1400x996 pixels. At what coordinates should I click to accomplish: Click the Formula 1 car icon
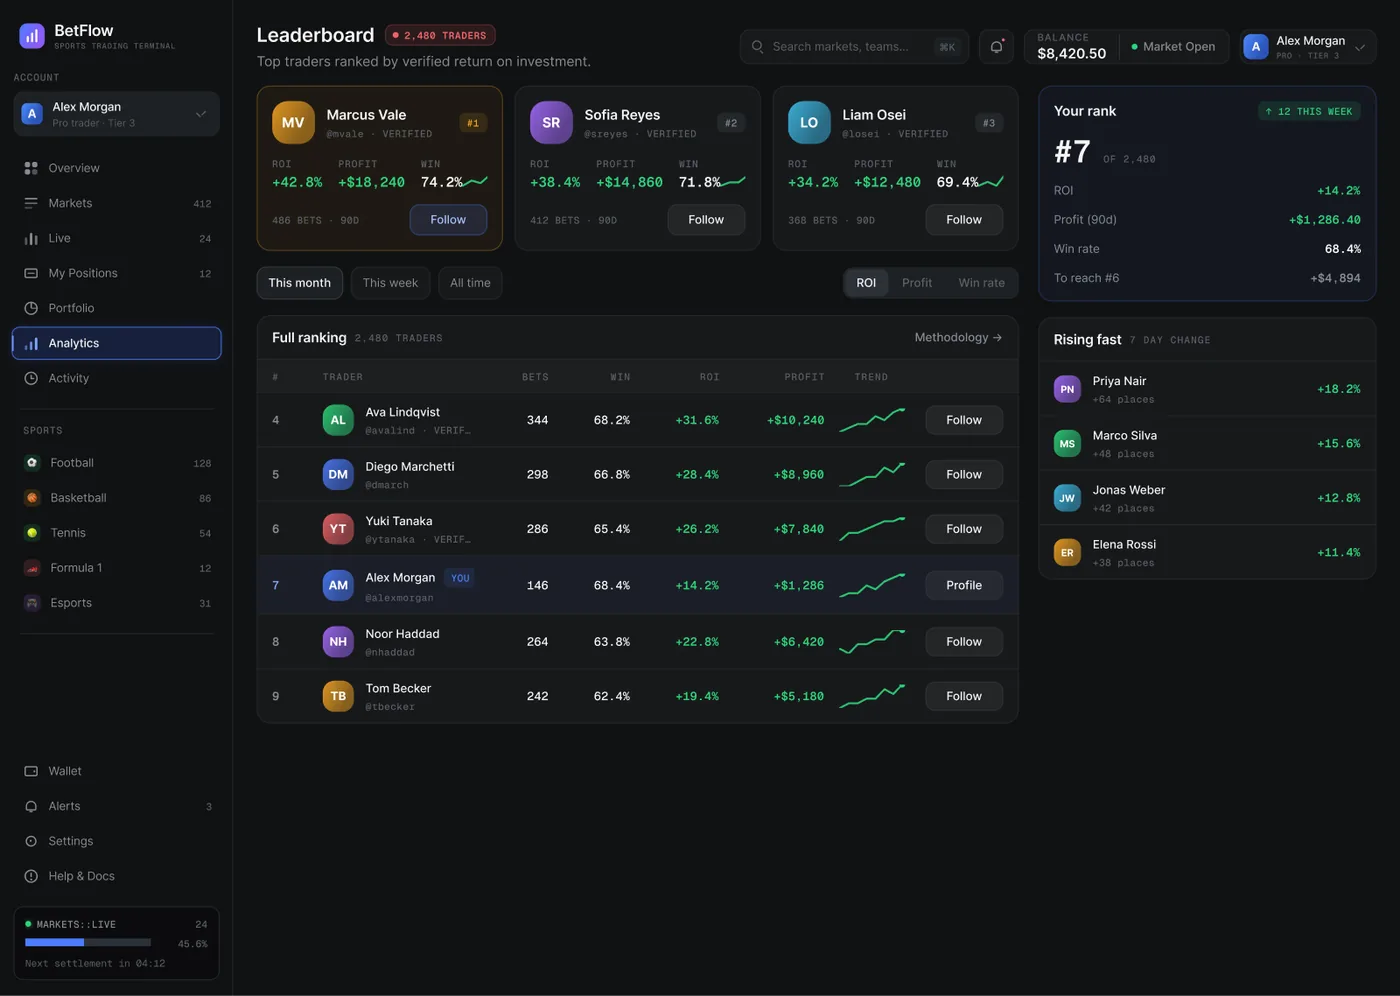click(32, 568)
